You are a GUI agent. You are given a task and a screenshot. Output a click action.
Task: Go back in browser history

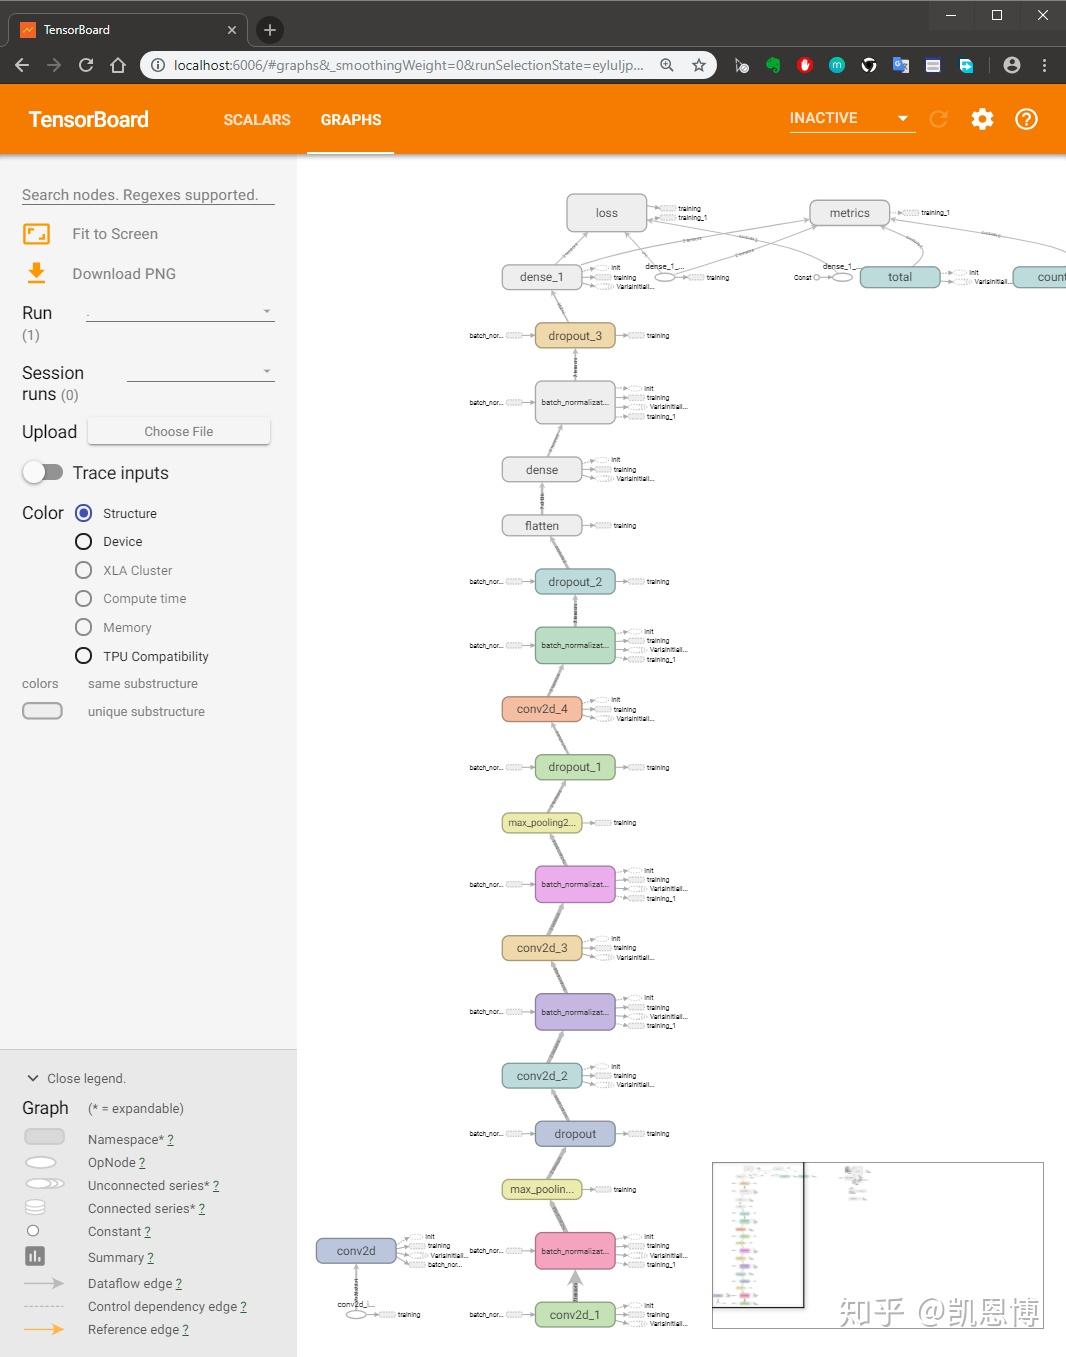click(x=22, y=65)
